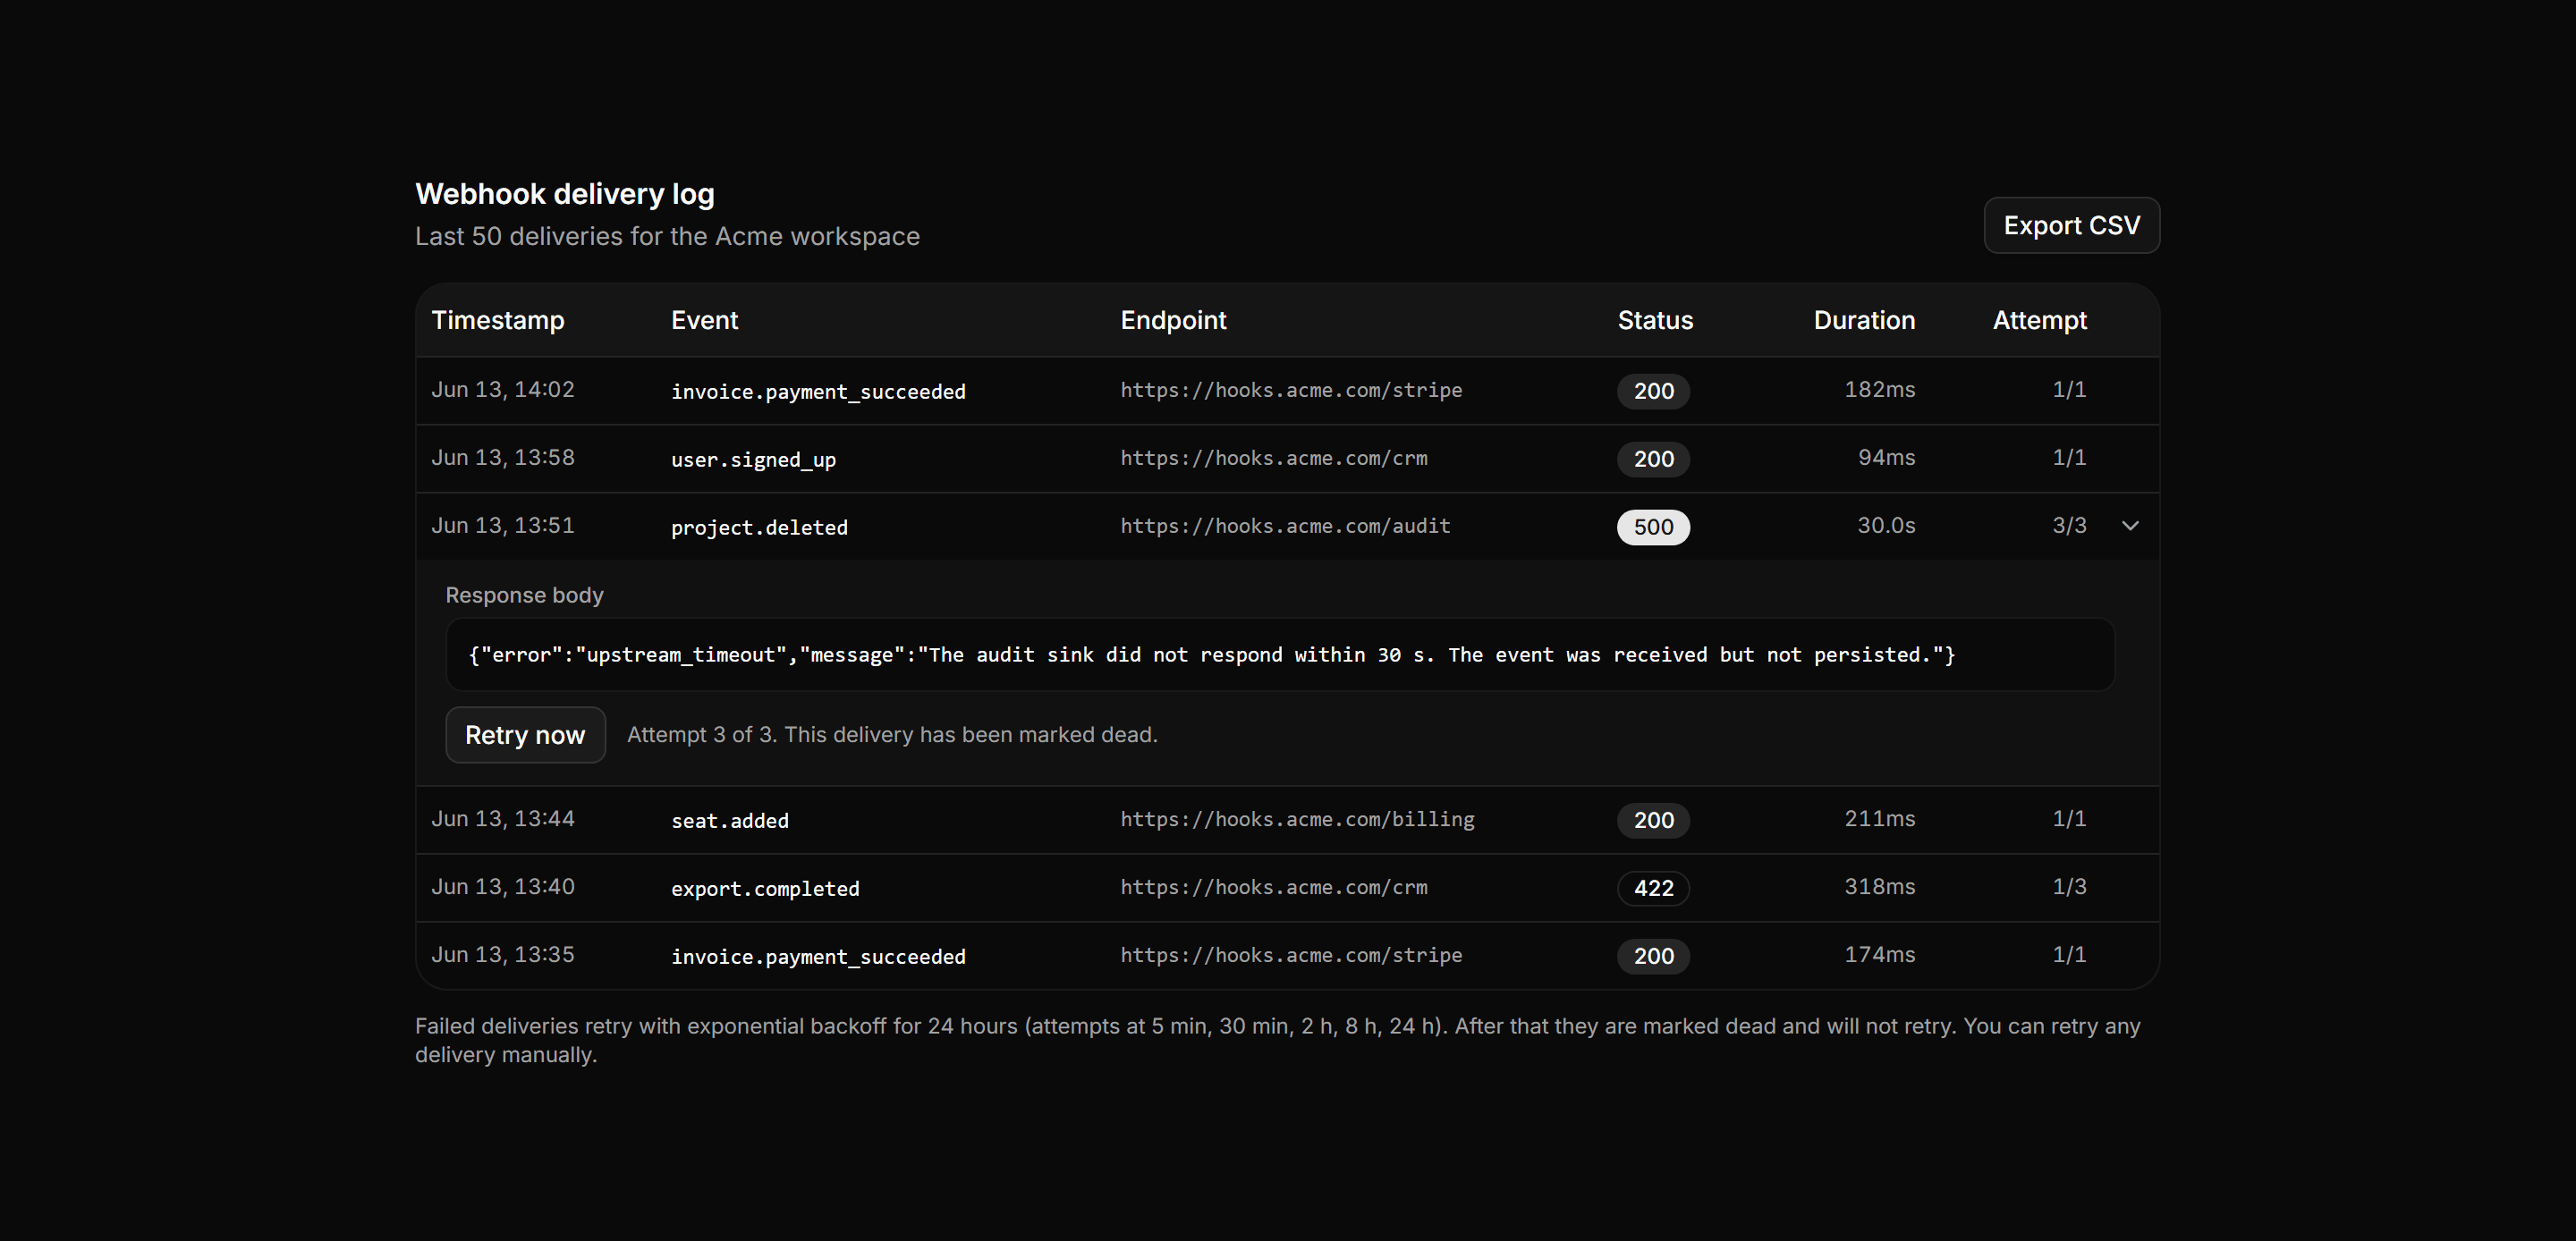Click the Jun 13, 14:02 timestamp
The image size is (2576, 1241).
pyautogui.click(x=503, y=390)
